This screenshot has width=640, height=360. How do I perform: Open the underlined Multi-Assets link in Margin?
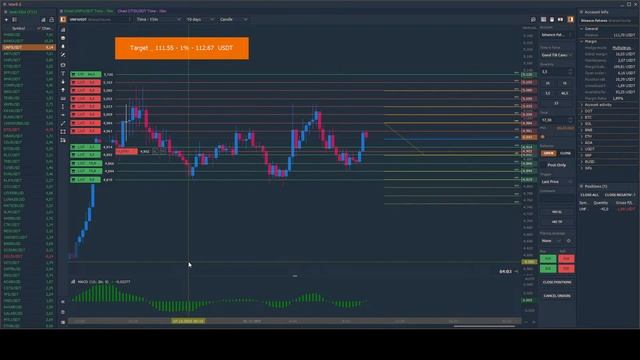[621, 48]
